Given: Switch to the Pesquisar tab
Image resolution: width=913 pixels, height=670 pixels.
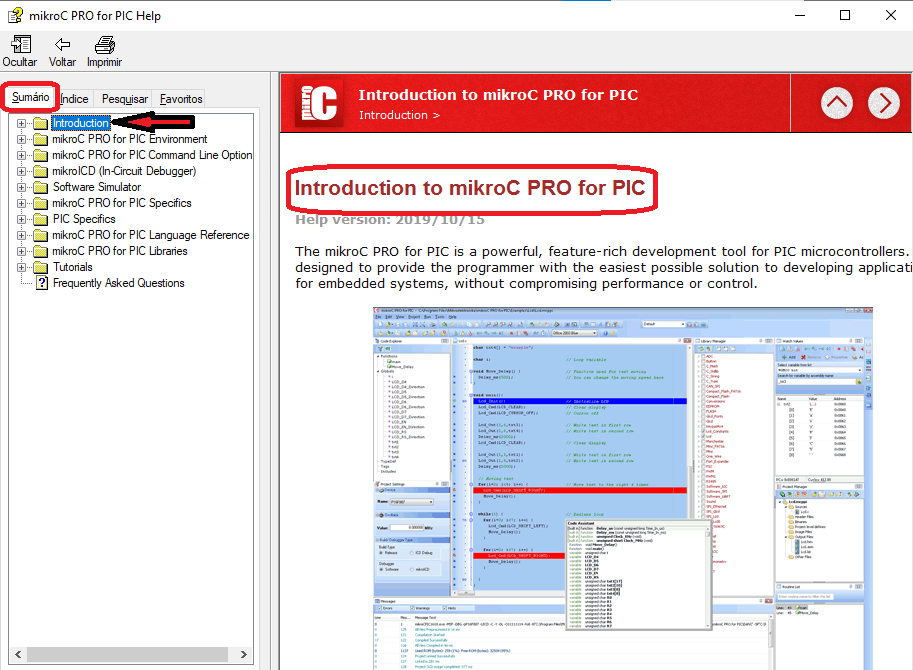Looking at the screenshot, I should [125, 99].
